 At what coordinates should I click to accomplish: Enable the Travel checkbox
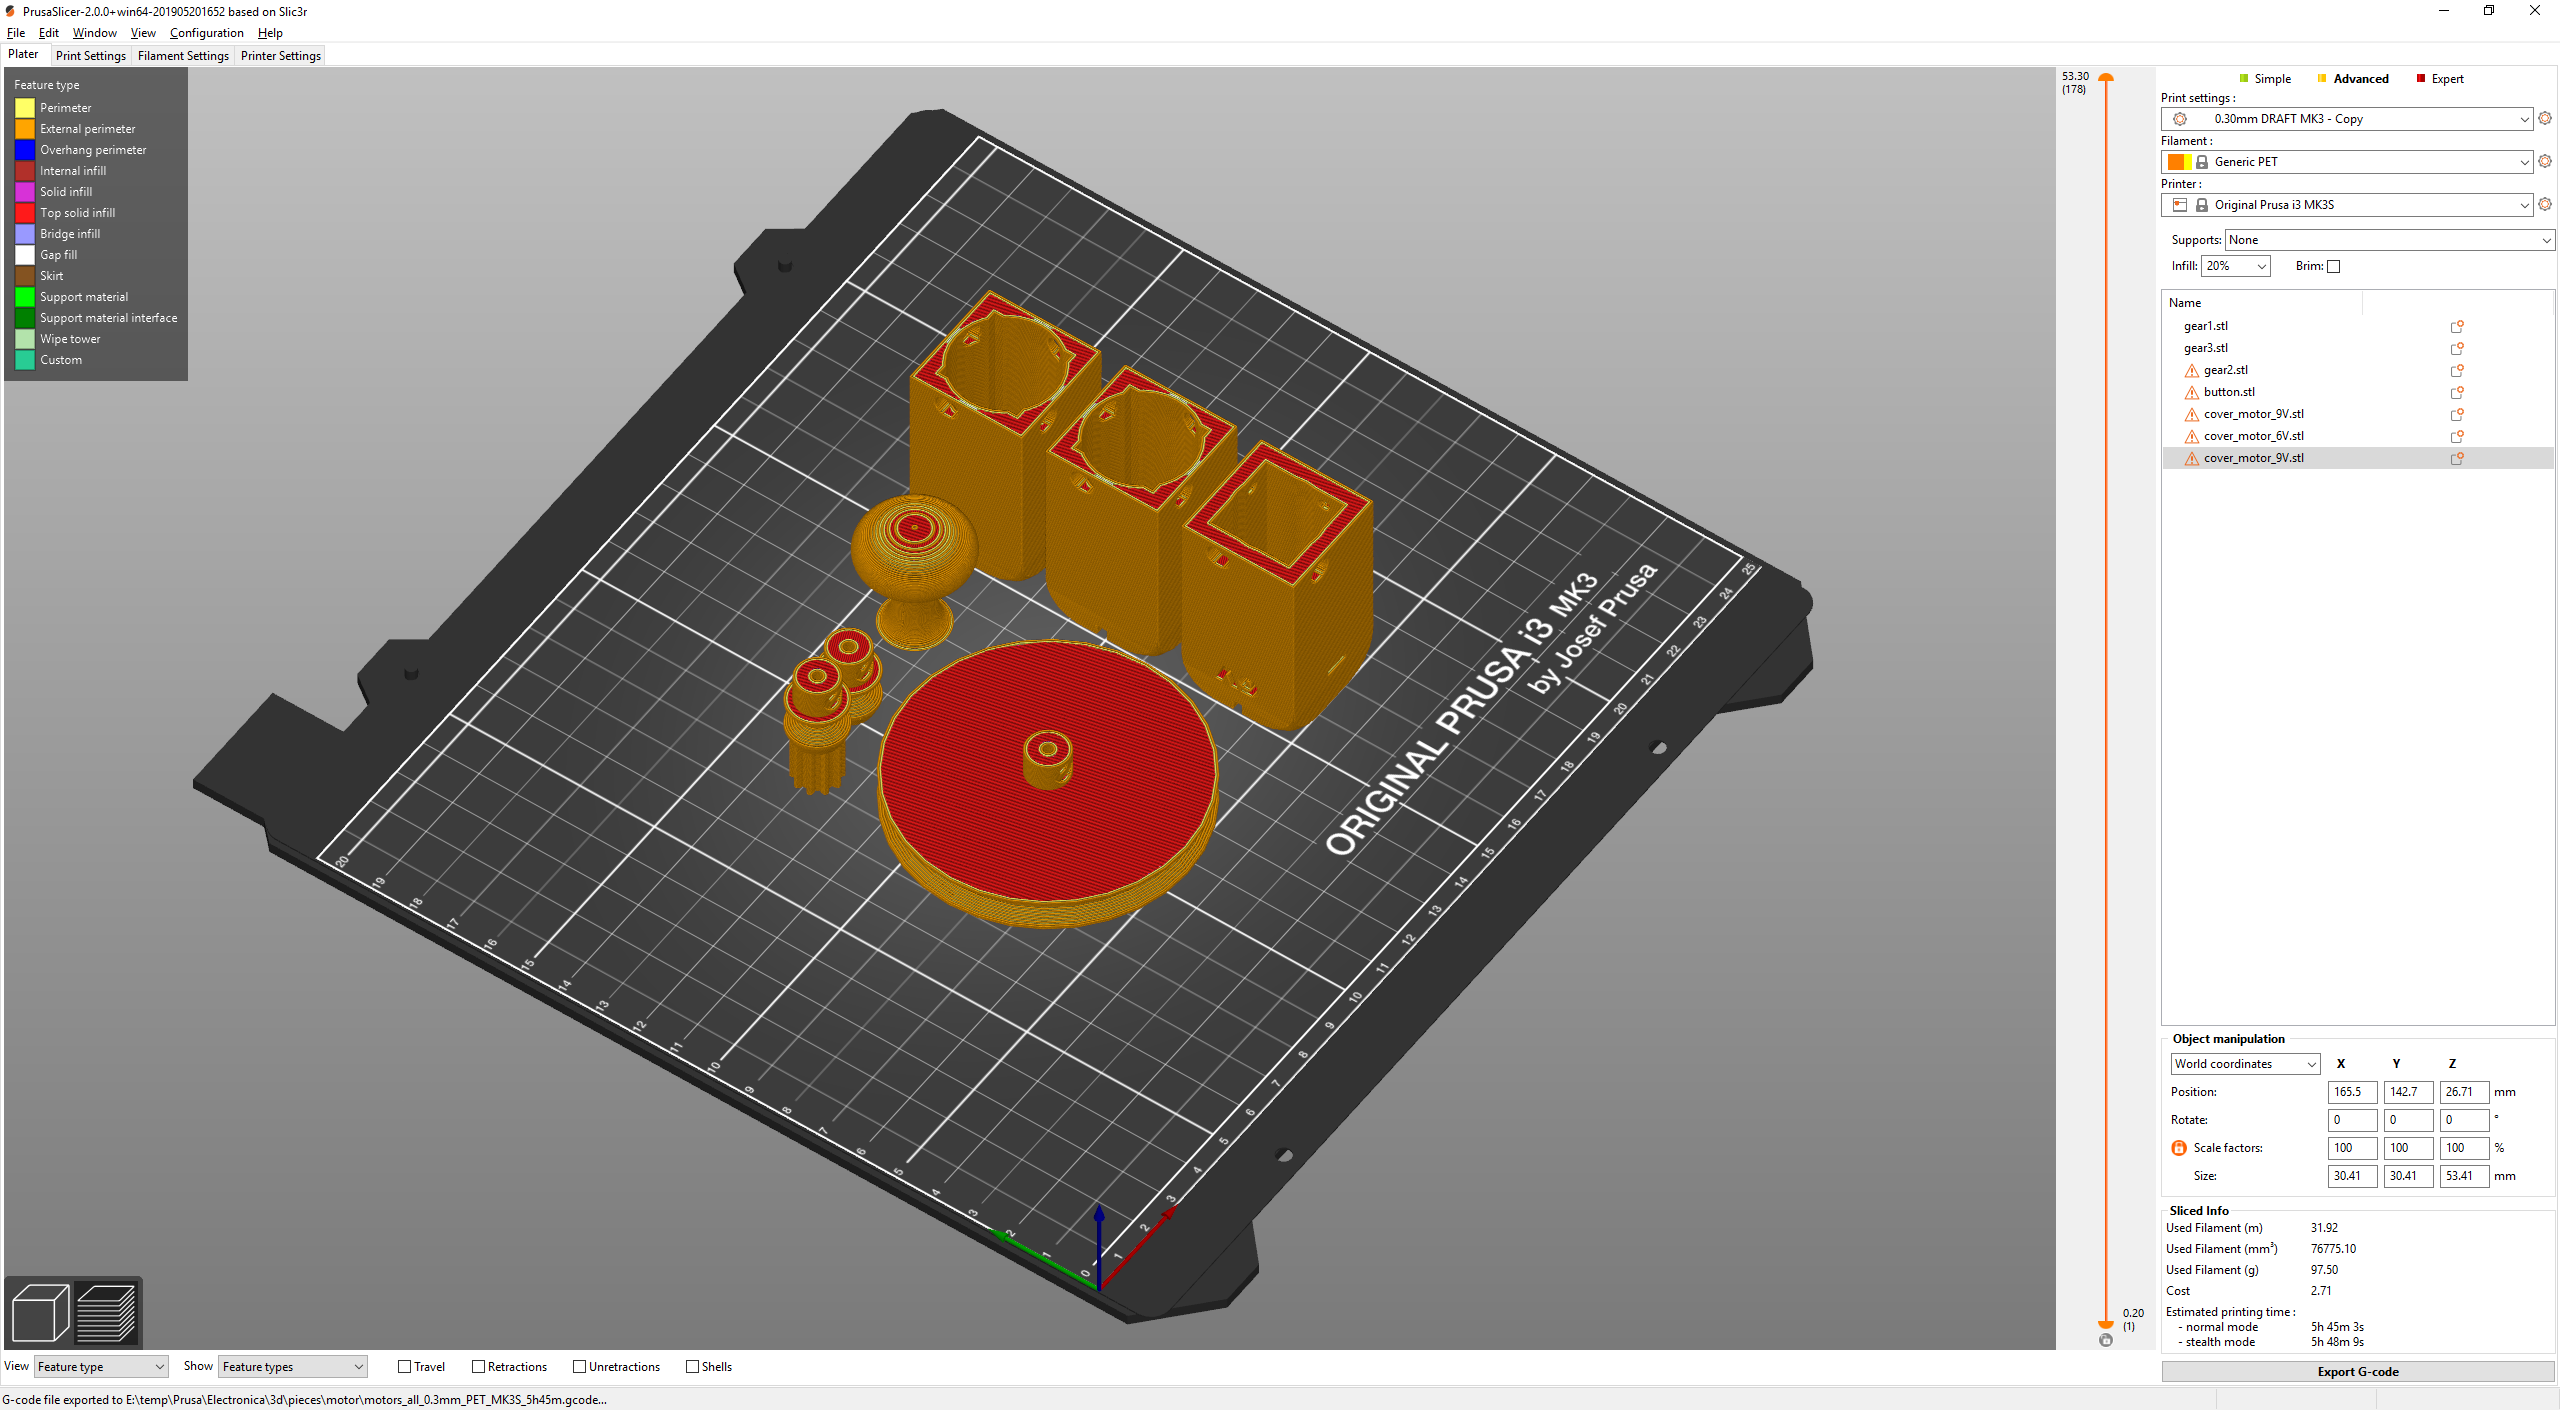coord(405,1367)
